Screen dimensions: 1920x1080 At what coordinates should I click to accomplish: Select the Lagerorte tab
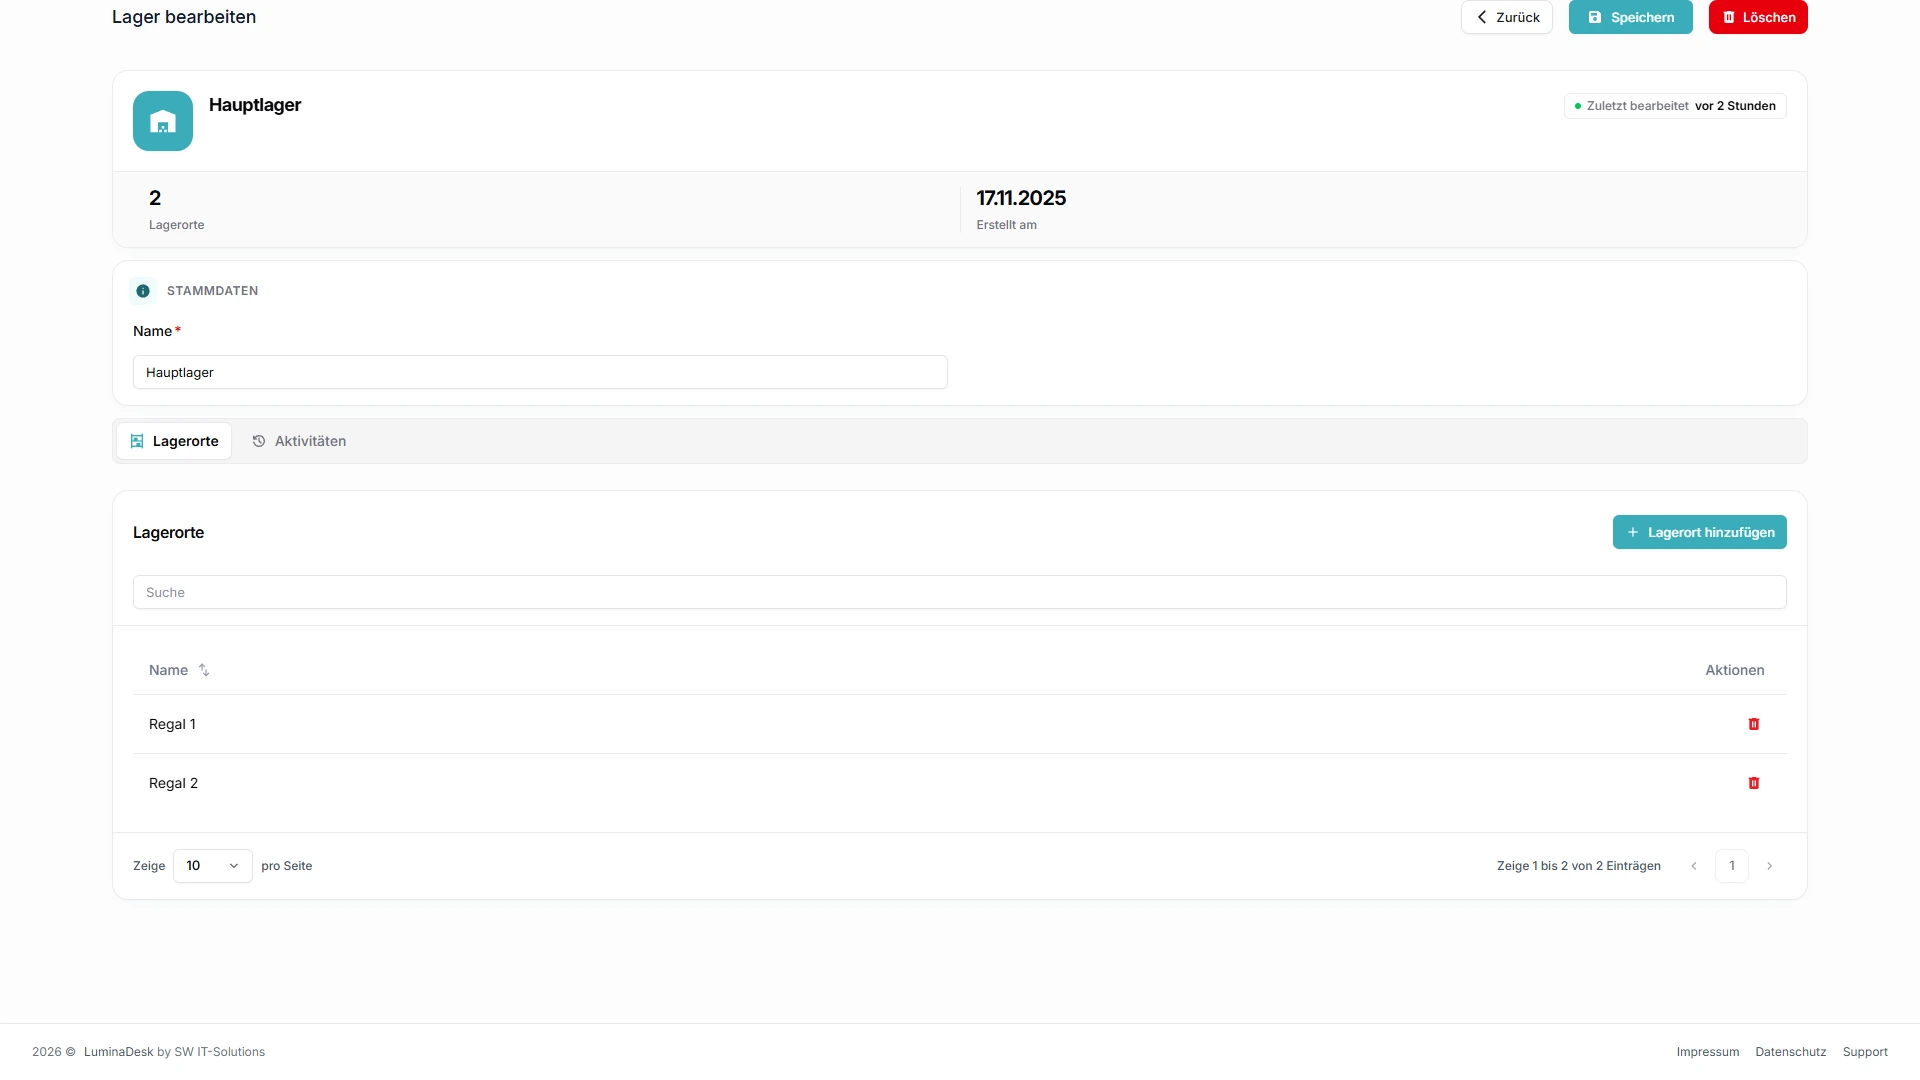click(x=174, y=441)
